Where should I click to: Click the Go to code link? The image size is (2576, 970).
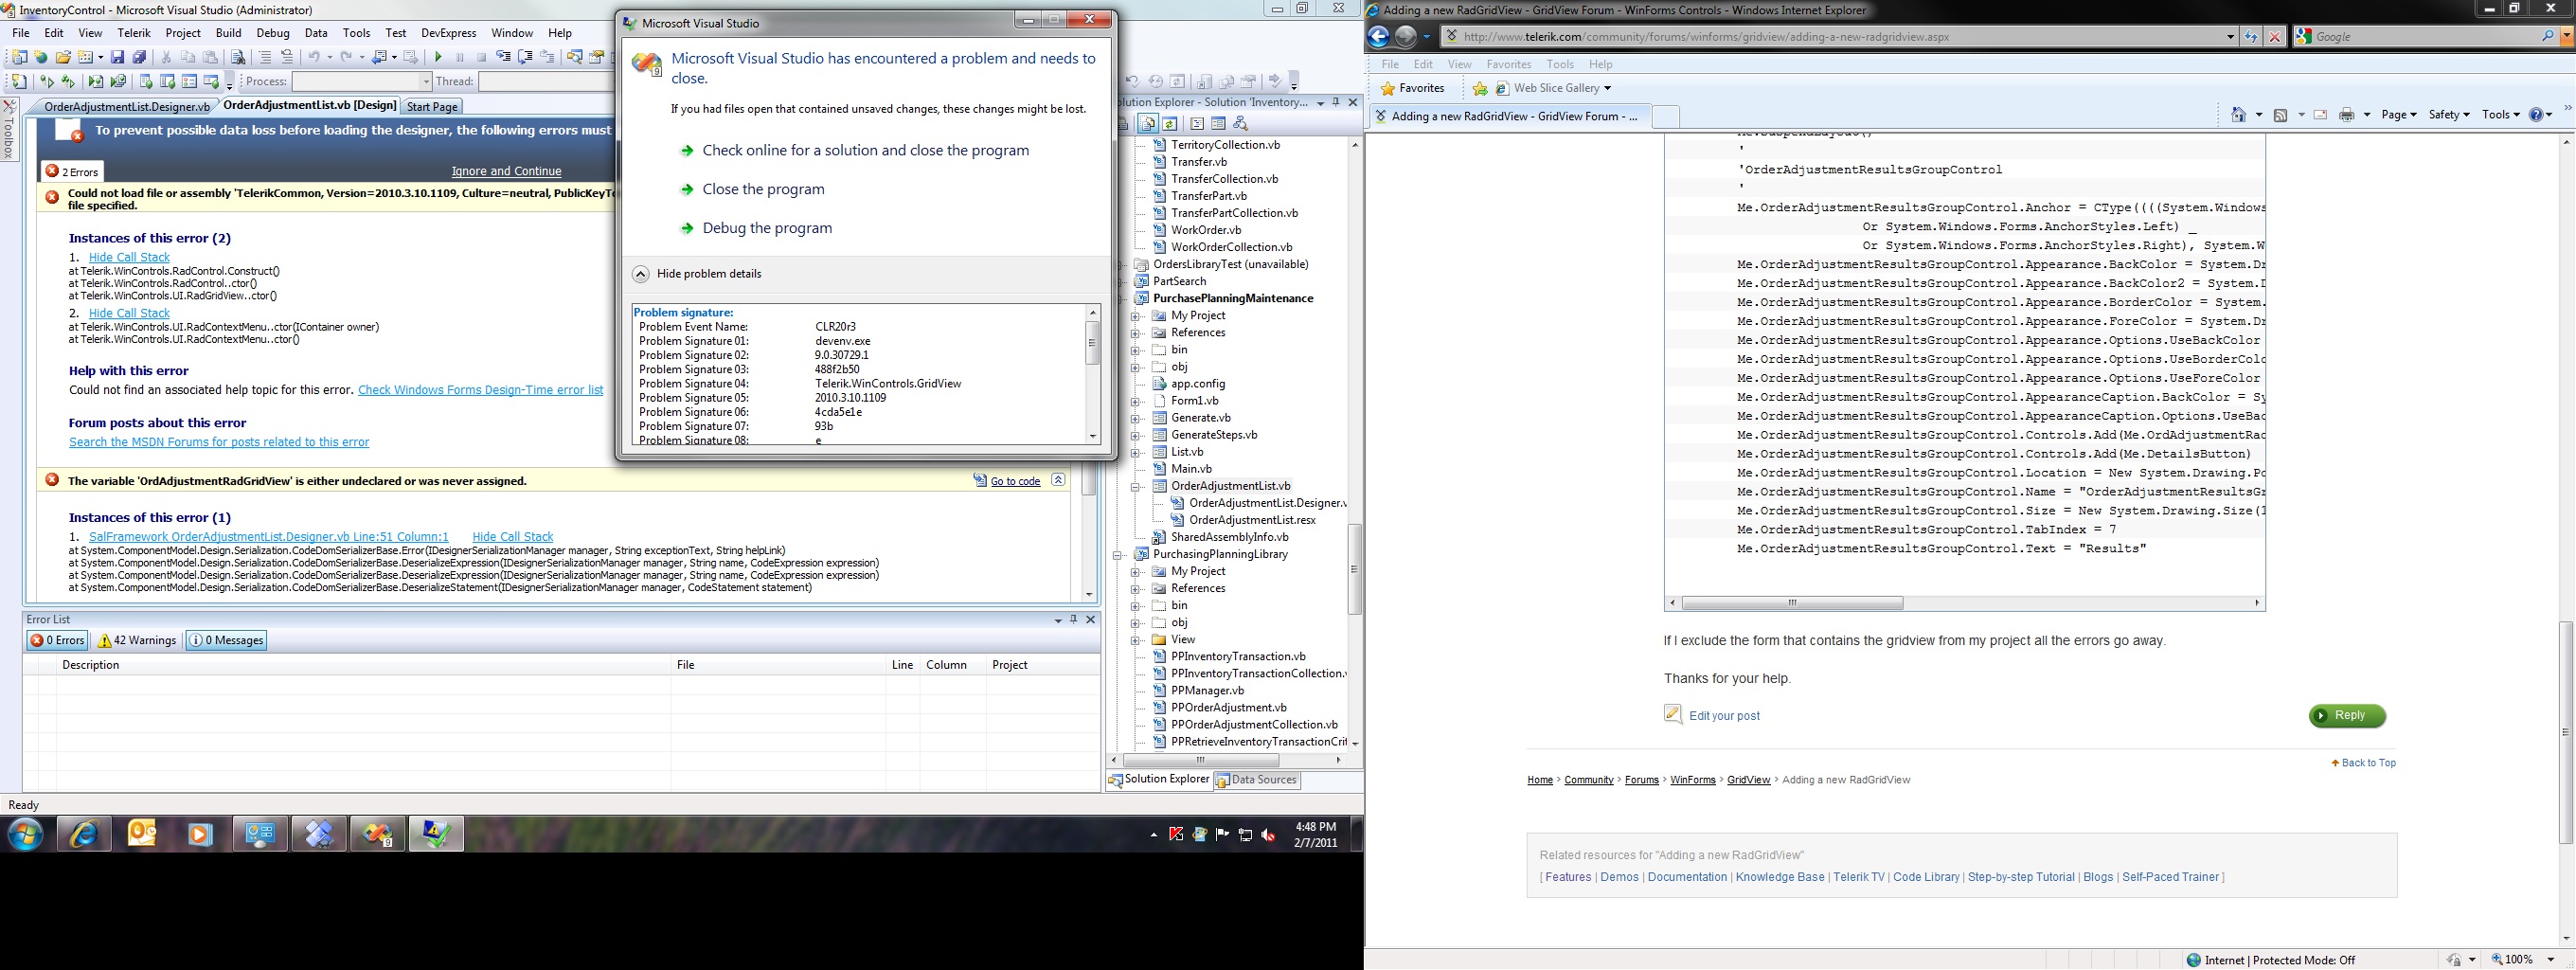click(x=1015, y=482)
